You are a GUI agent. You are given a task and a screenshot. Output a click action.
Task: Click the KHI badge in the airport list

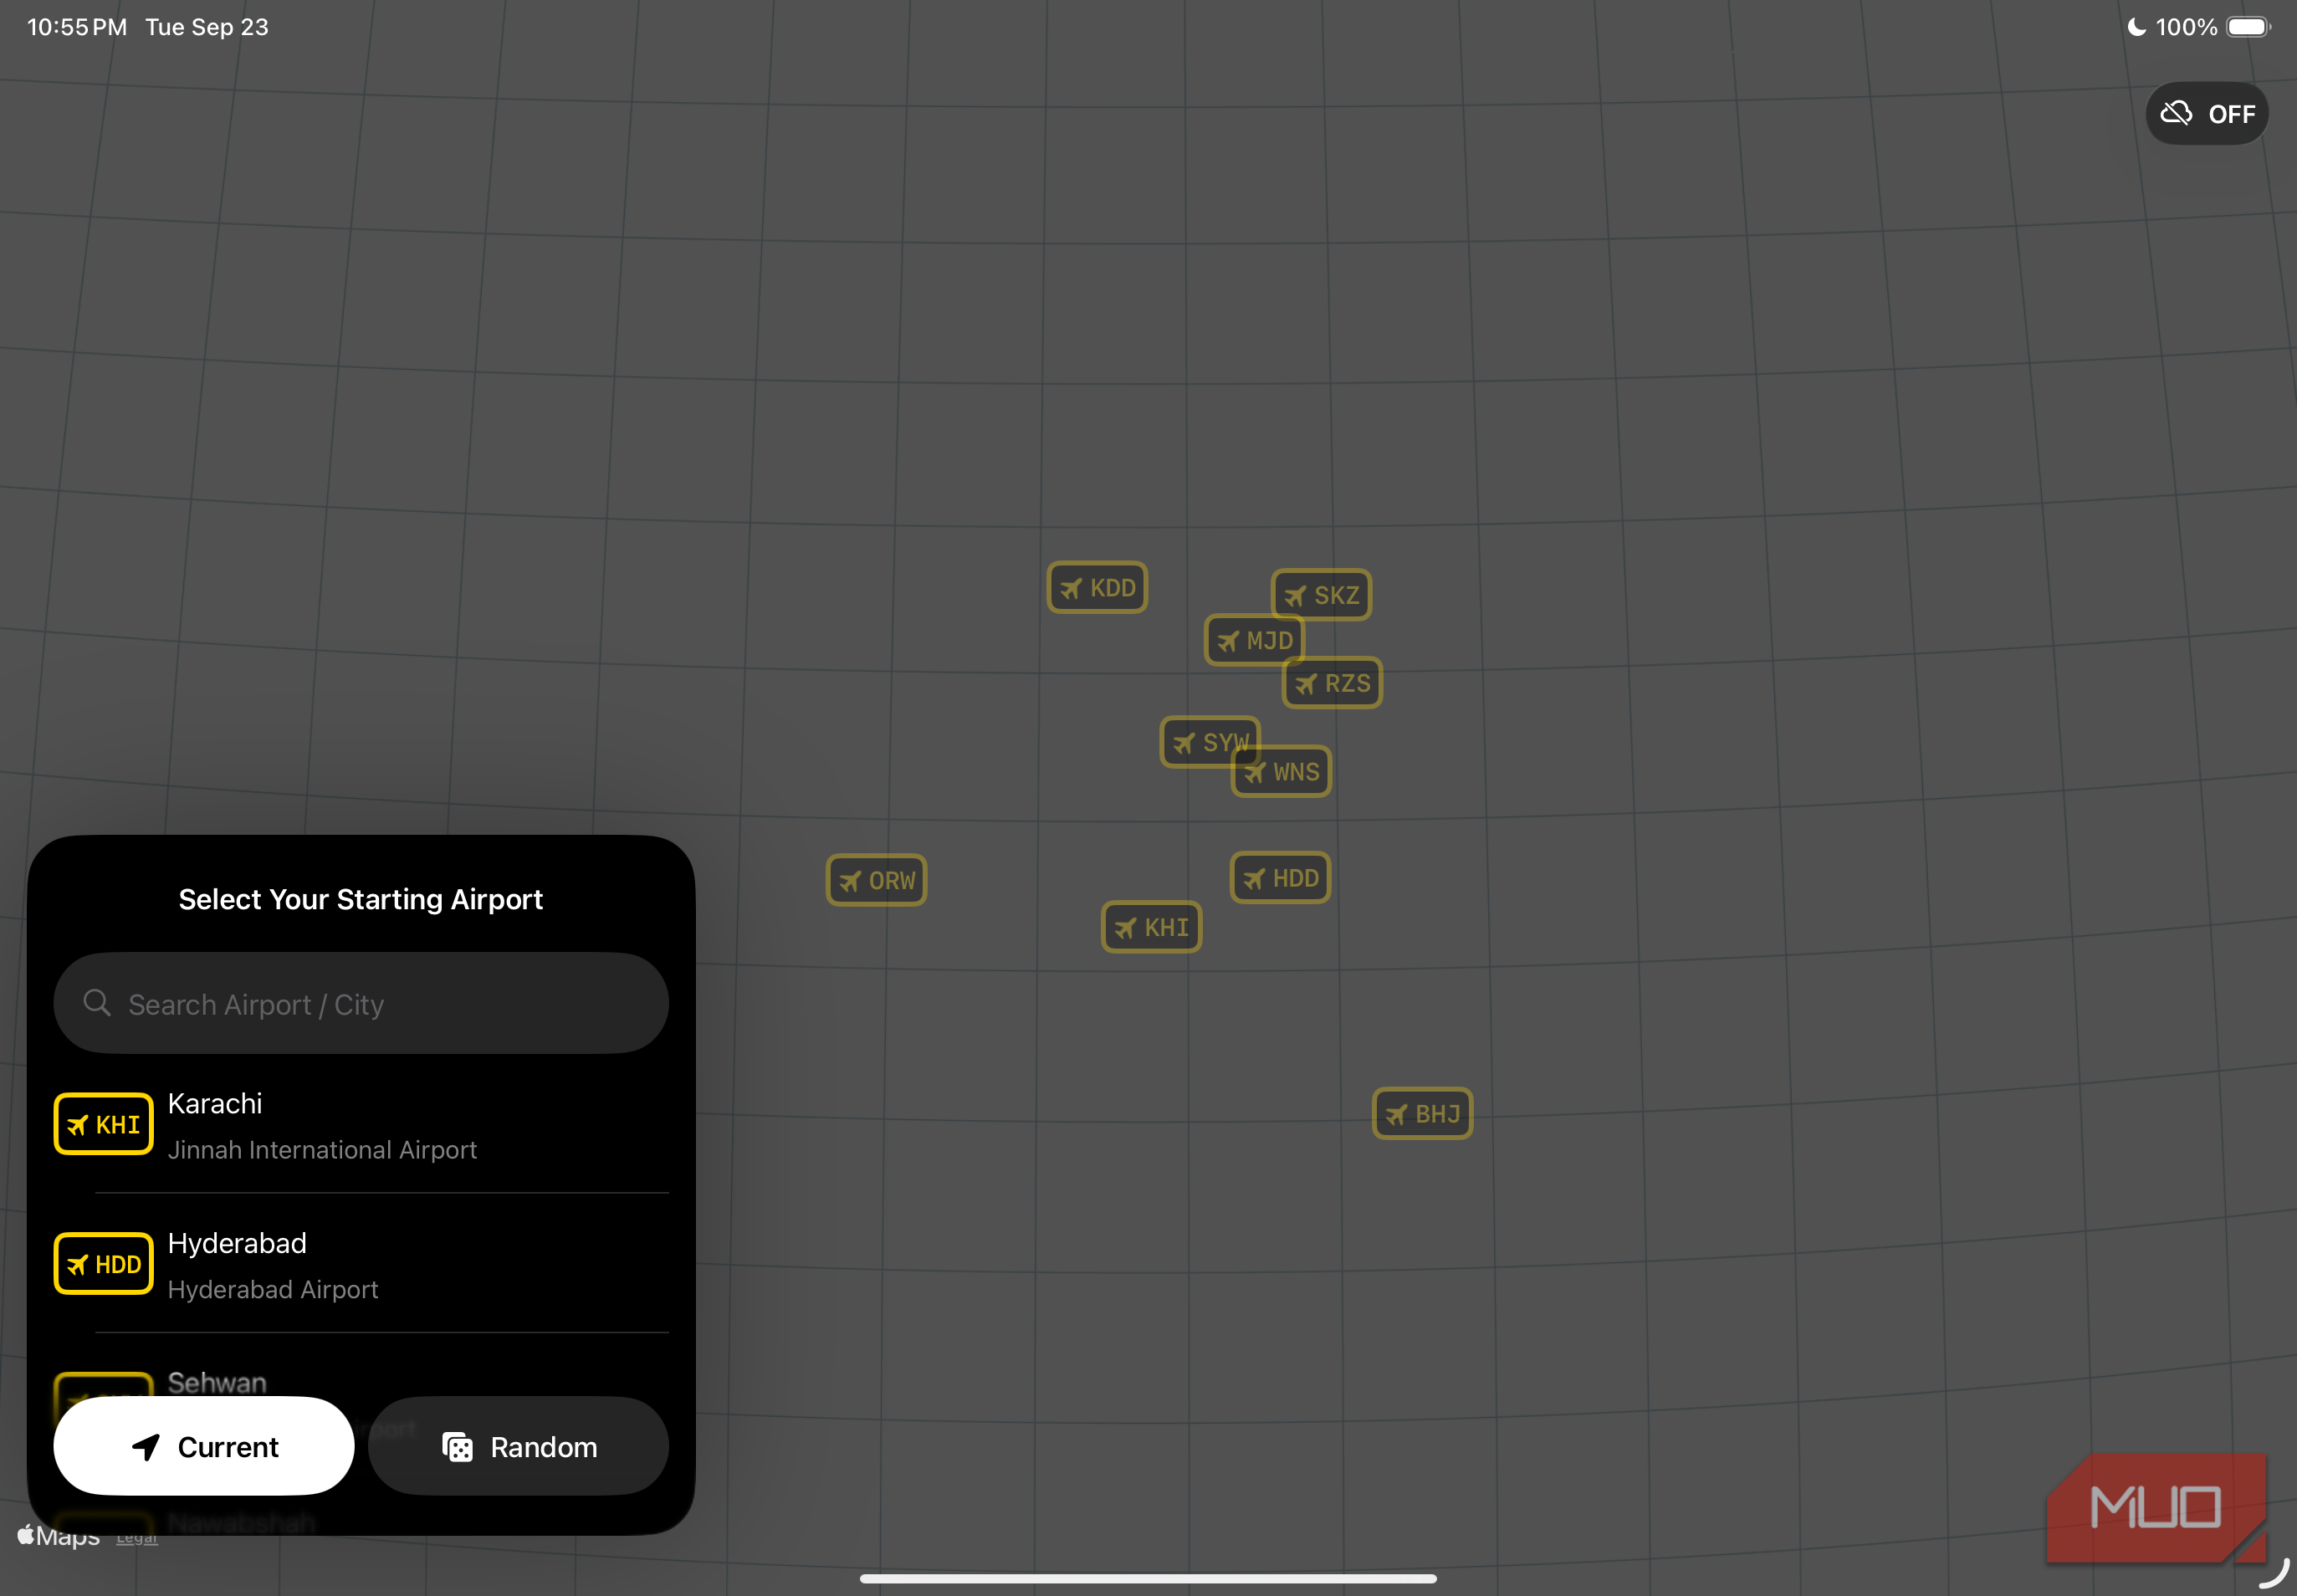pos(104,1124)
